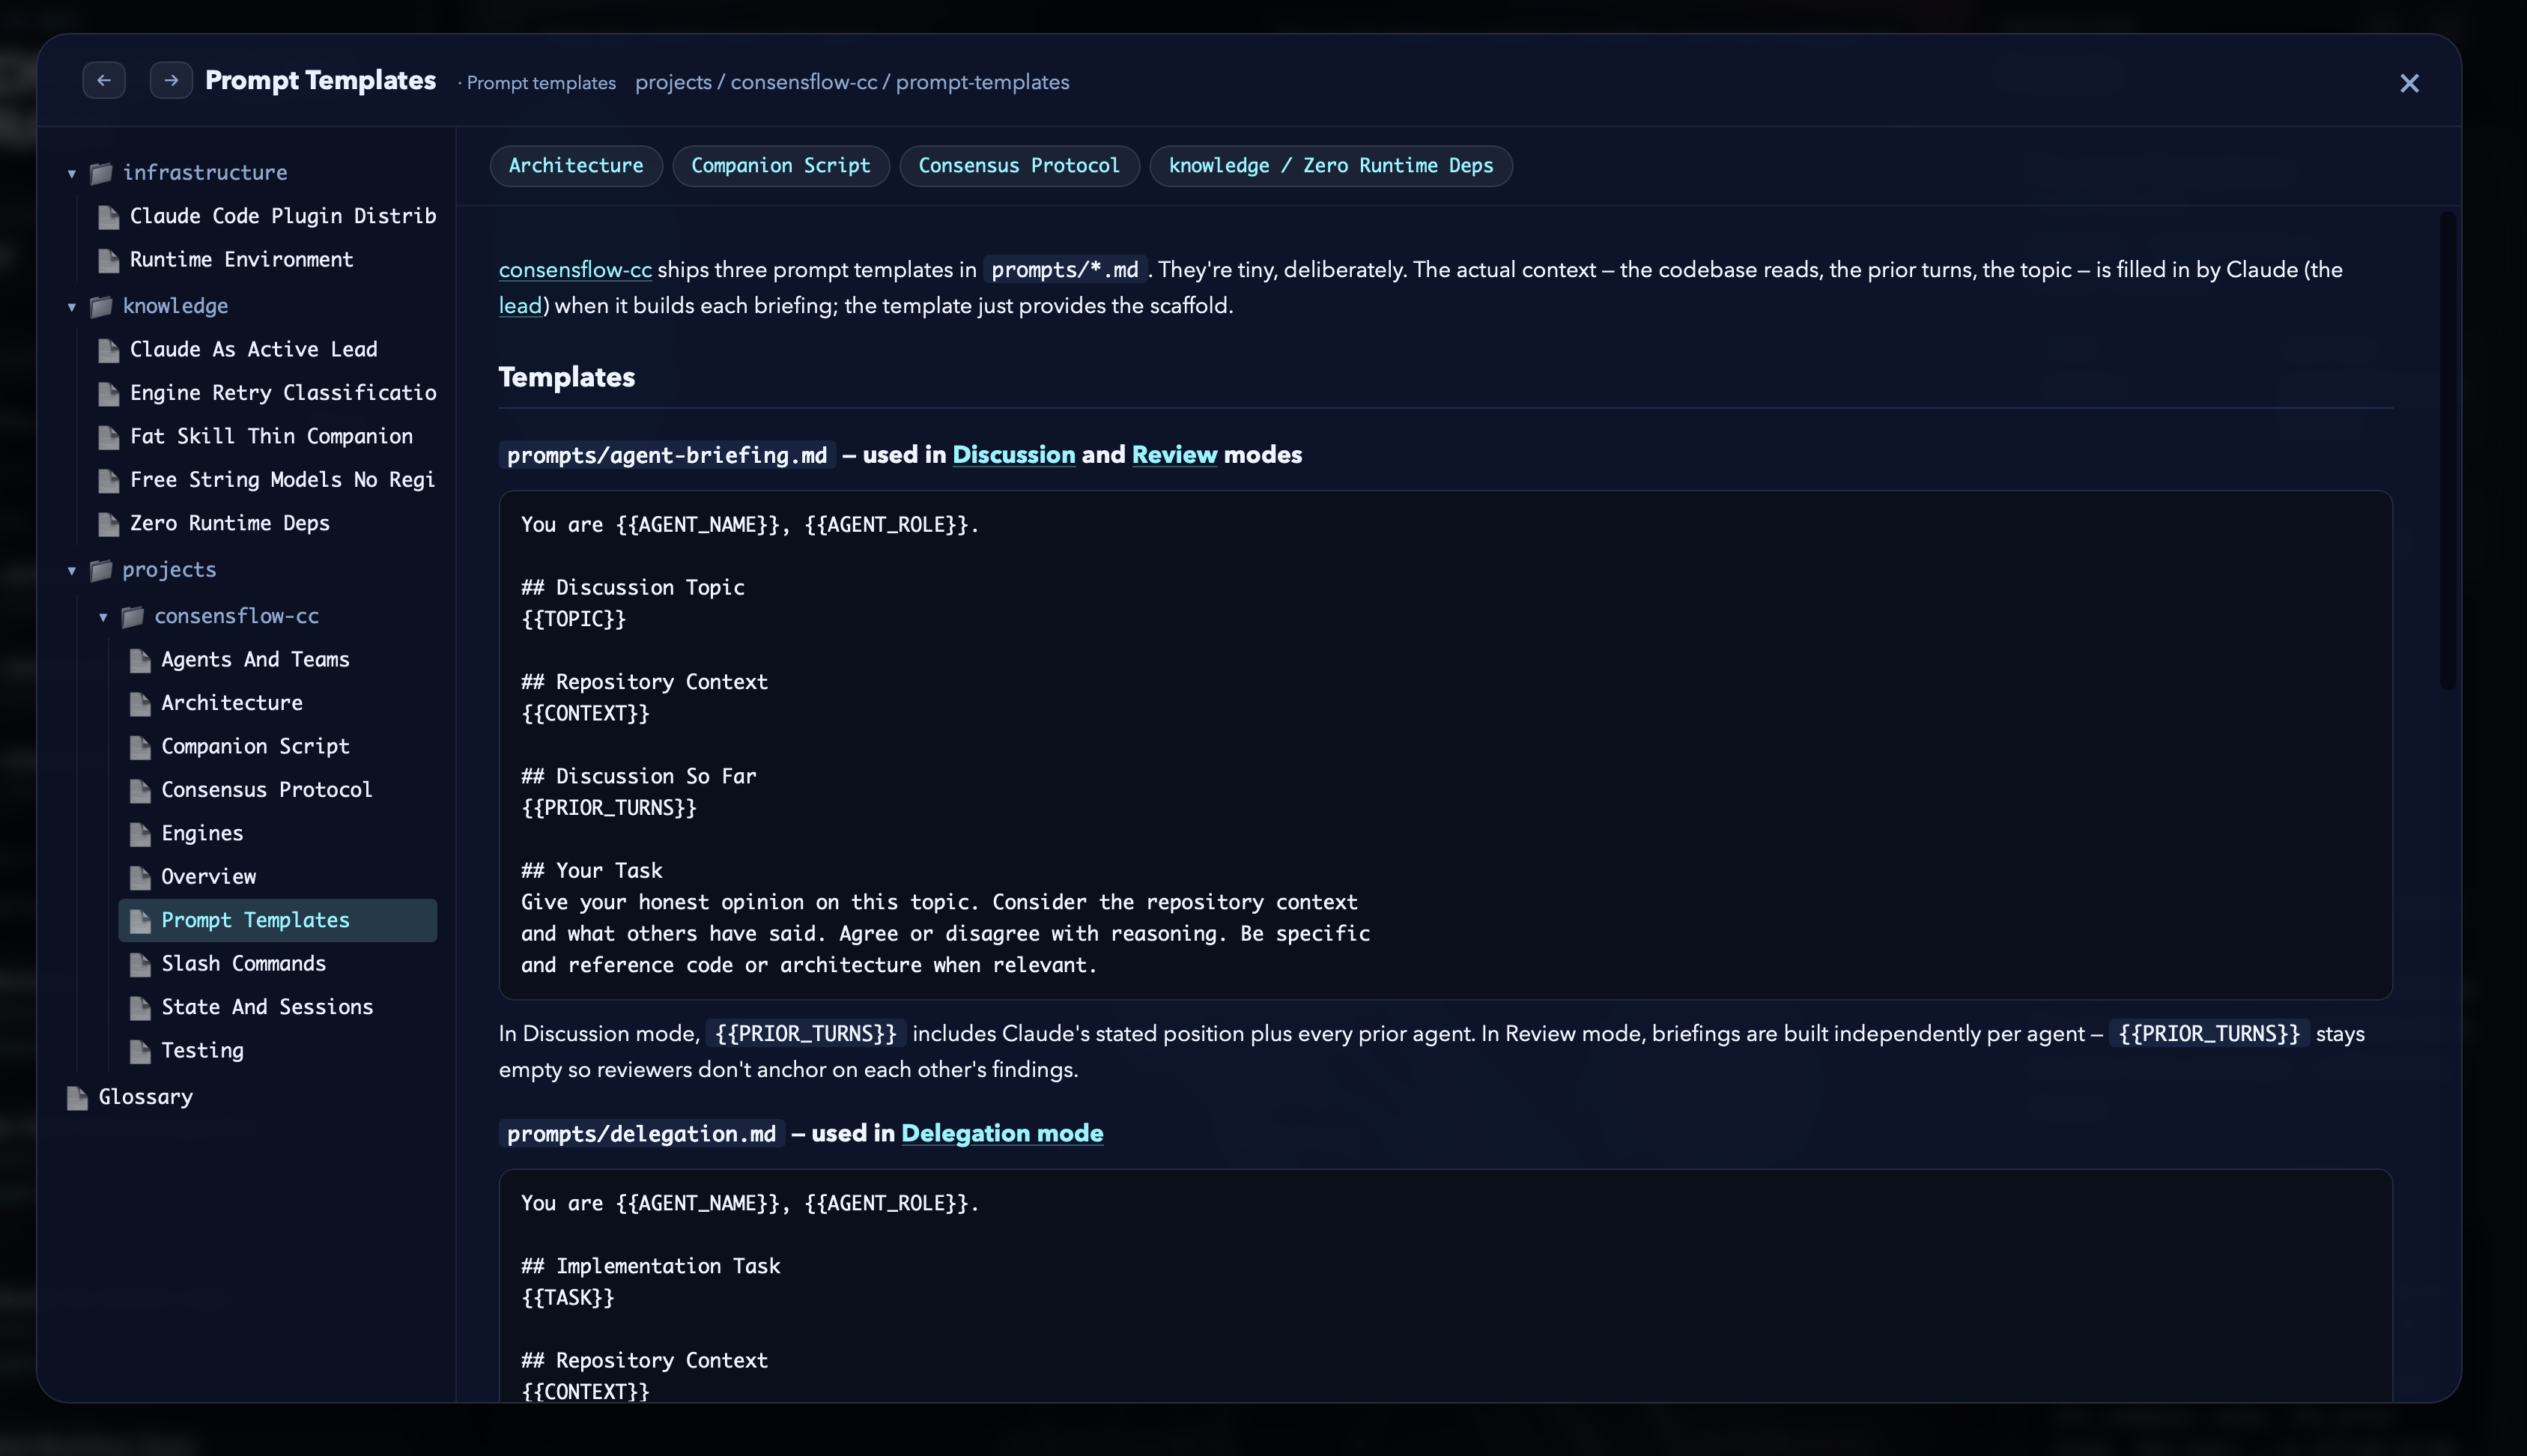Click the Prompt Templates file icon

(140, 921)
